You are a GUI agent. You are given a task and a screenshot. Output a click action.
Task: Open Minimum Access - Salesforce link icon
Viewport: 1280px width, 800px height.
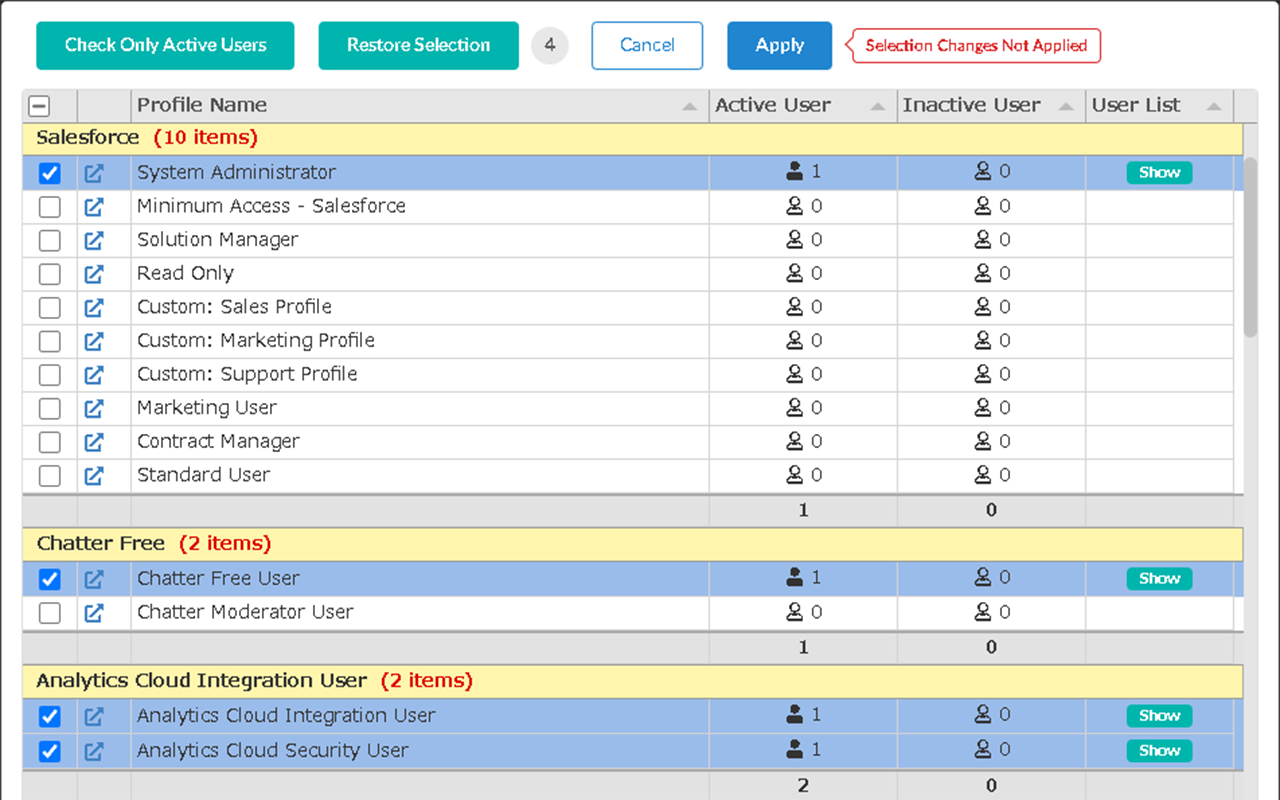click(93, 207)
